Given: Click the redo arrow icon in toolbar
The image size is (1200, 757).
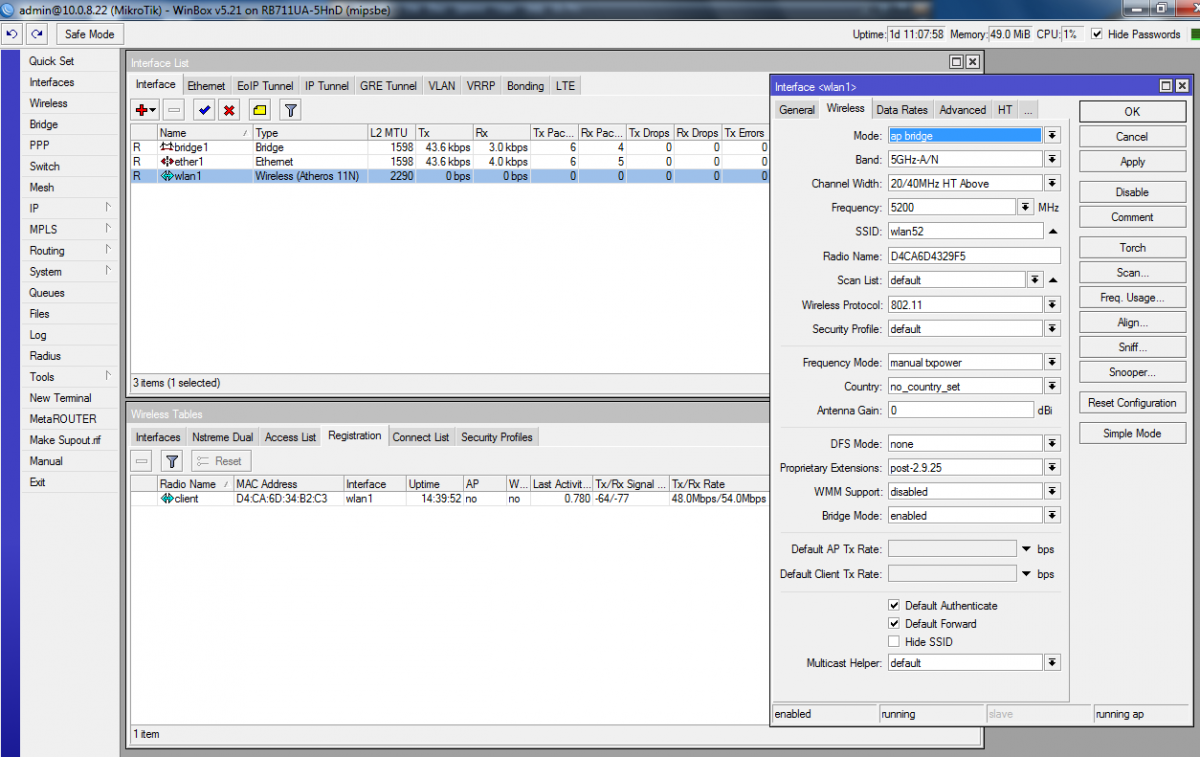Looking at the screenshot, I should tap(37, 34).
